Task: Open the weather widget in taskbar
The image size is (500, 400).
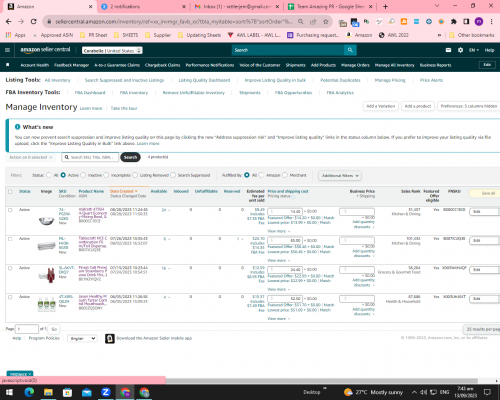Action: (373, 392)
